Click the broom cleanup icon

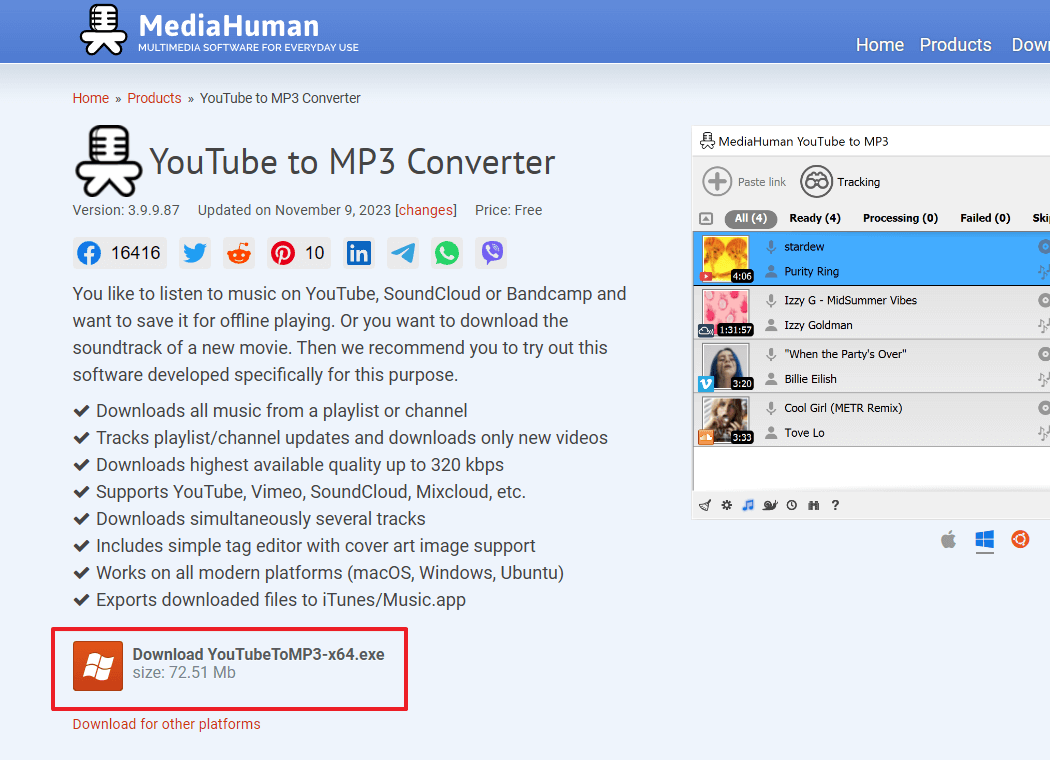705,505
